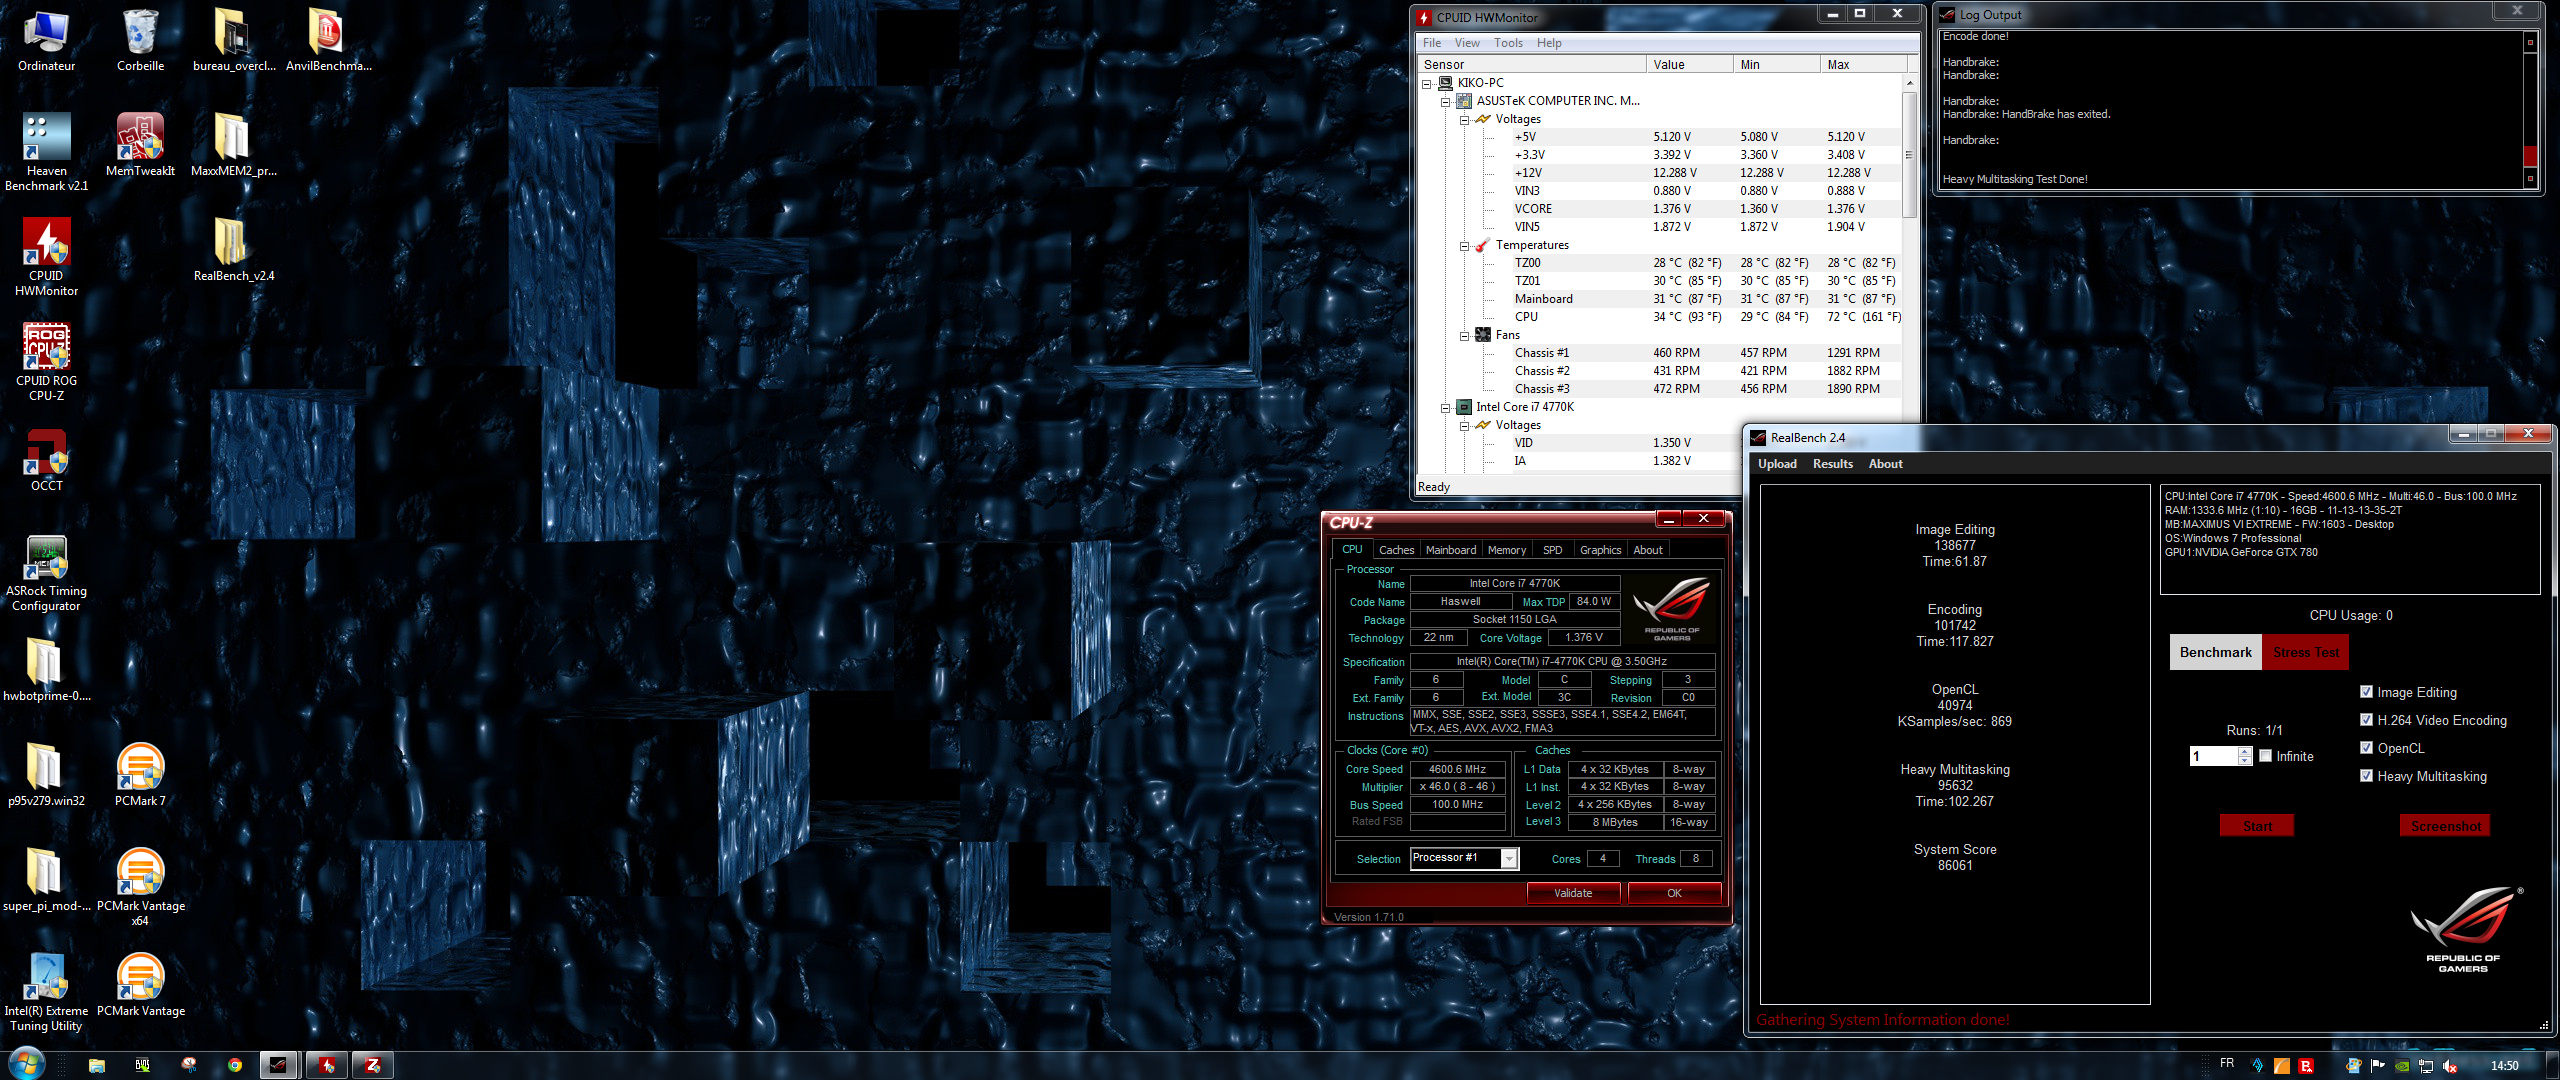Switch to the Stress Test mode
The width and height of the screenshot is (2560, 1080).
2306,652
